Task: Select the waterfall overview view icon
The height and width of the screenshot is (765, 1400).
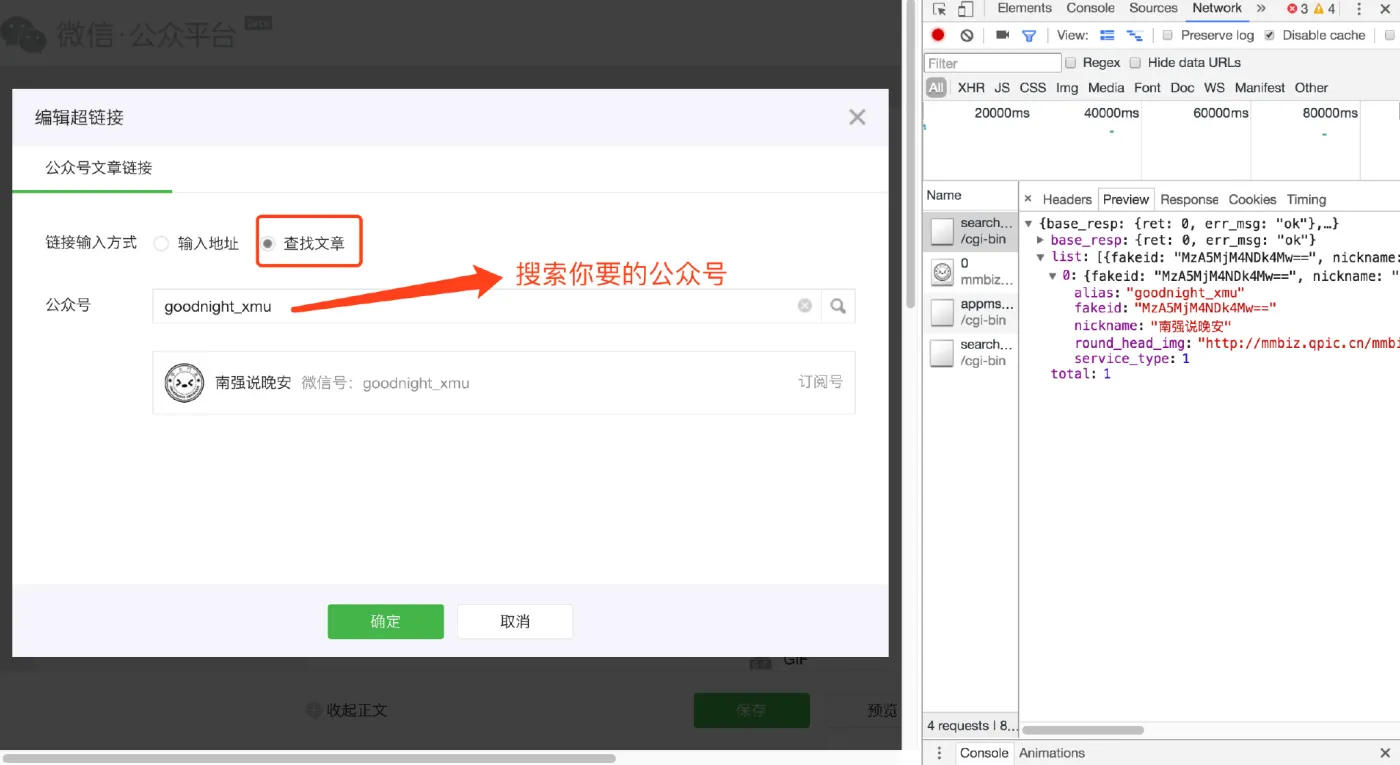Action: pos(1134,35)
